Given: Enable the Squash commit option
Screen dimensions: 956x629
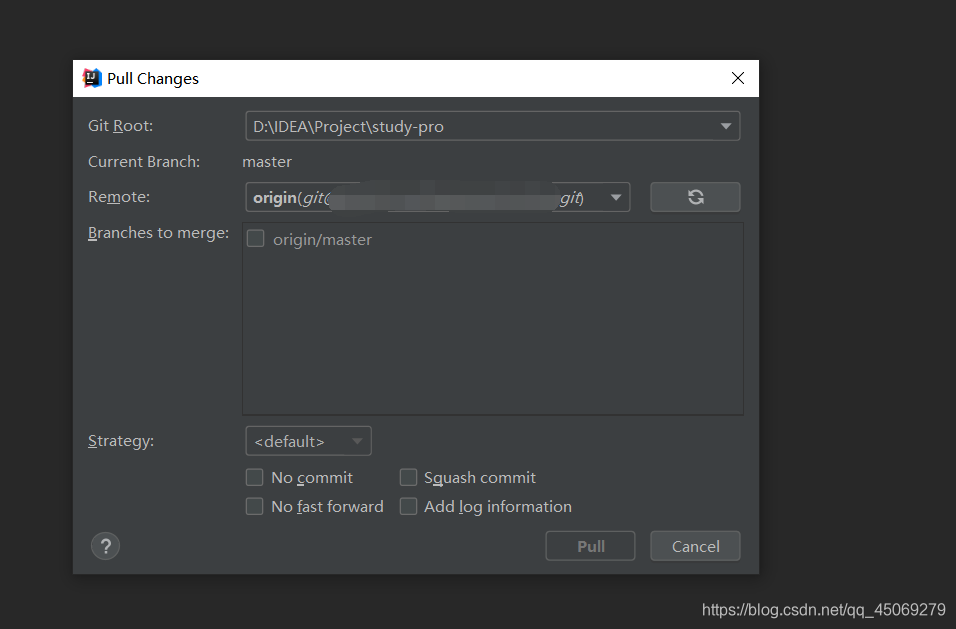Looking at the screenshot, I should (x=408, y=477).
